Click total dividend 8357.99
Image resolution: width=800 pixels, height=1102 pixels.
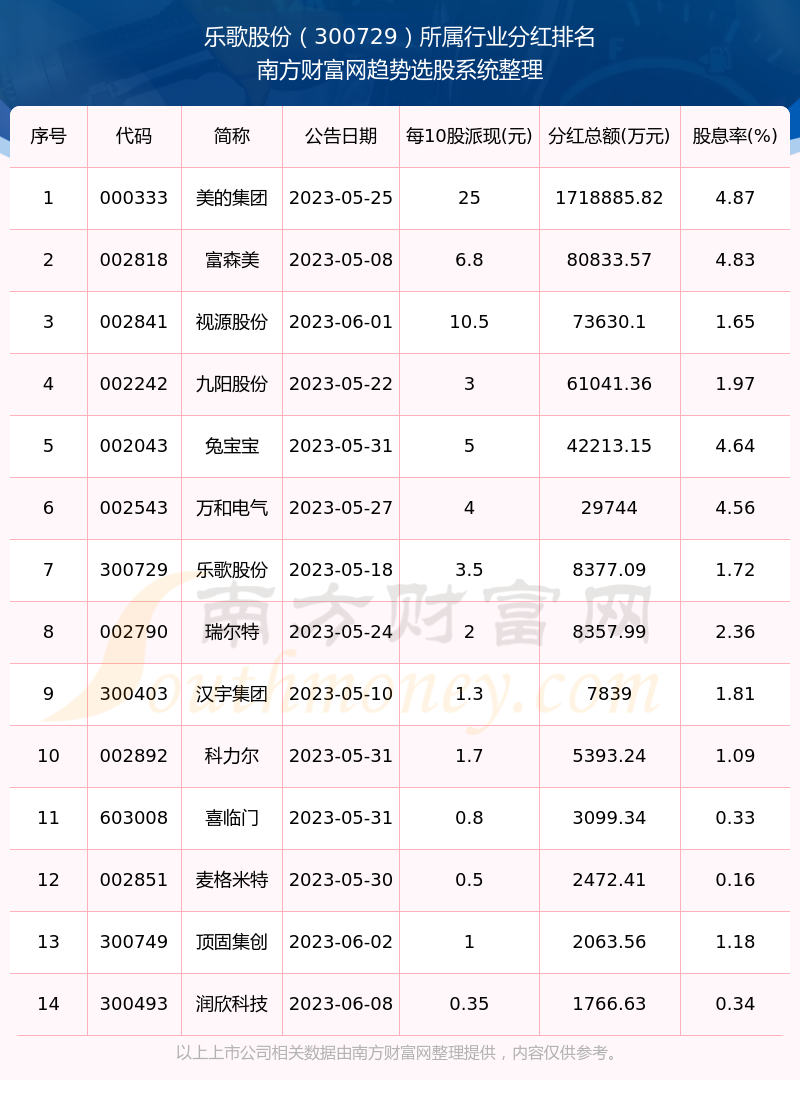tap(609, 632)
